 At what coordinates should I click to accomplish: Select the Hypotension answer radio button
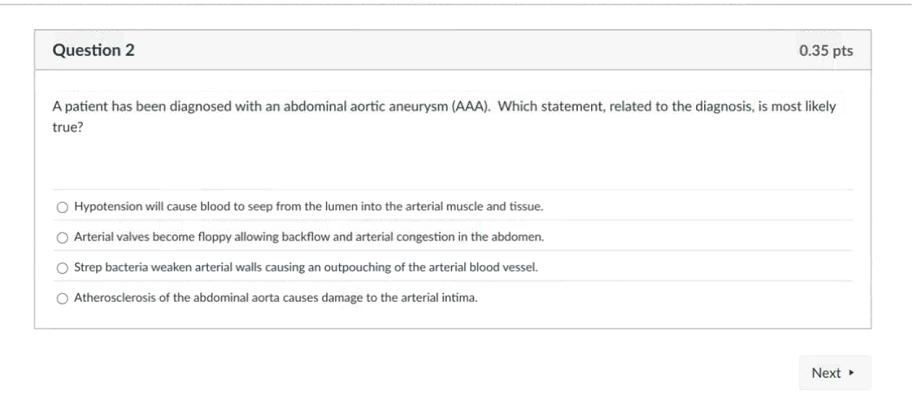coord(63,207)
